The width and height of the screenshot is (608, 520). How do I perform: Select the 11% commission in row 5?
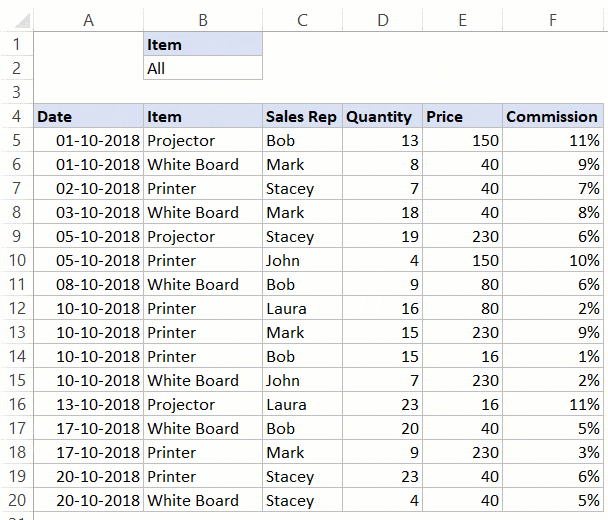tap(553, 140)
